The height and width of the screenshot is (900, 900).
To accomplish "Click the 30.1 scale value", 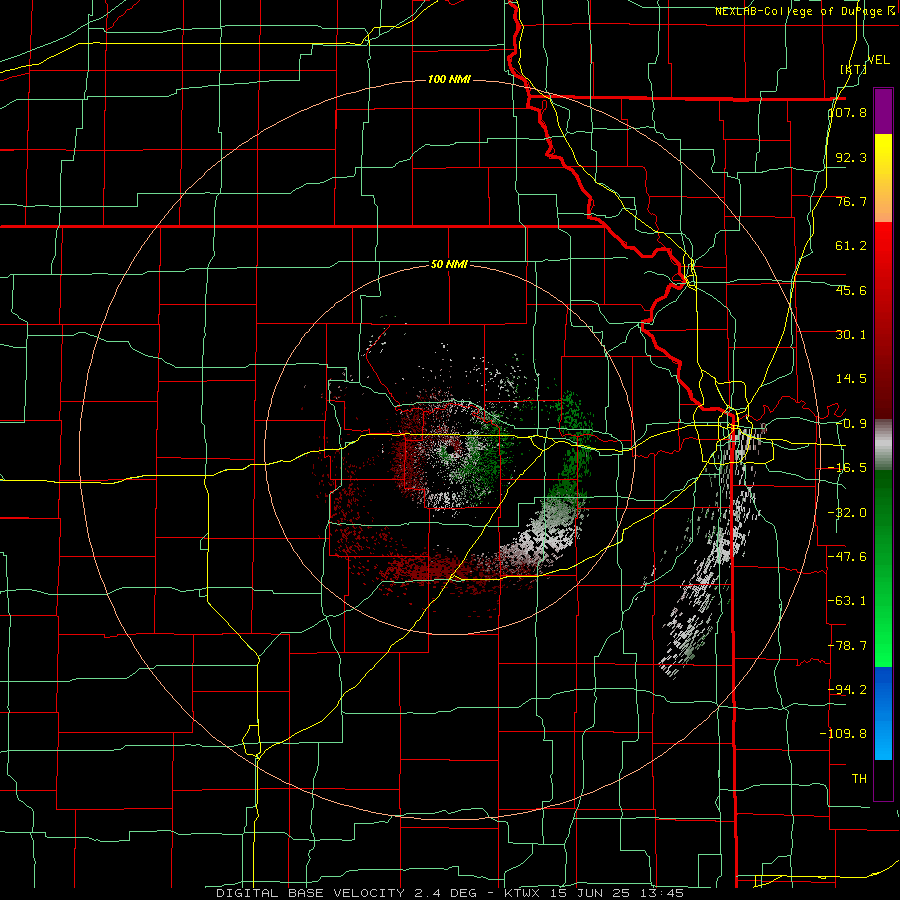I will click(x=851, y=335).
